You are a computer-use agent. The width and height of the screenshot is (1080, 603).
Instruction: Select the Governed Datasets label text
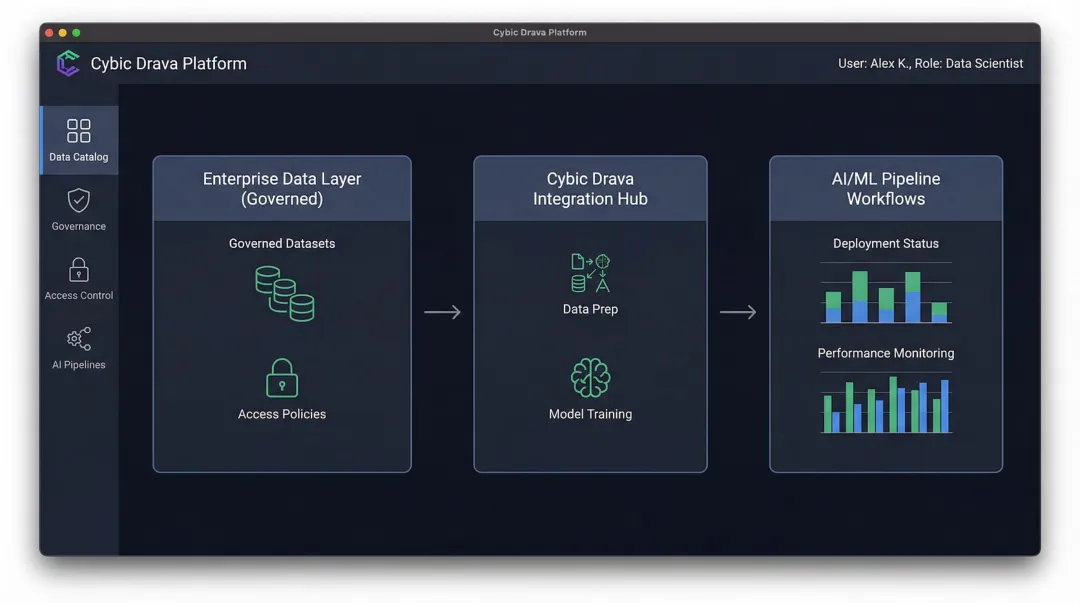tap(281, 243)
